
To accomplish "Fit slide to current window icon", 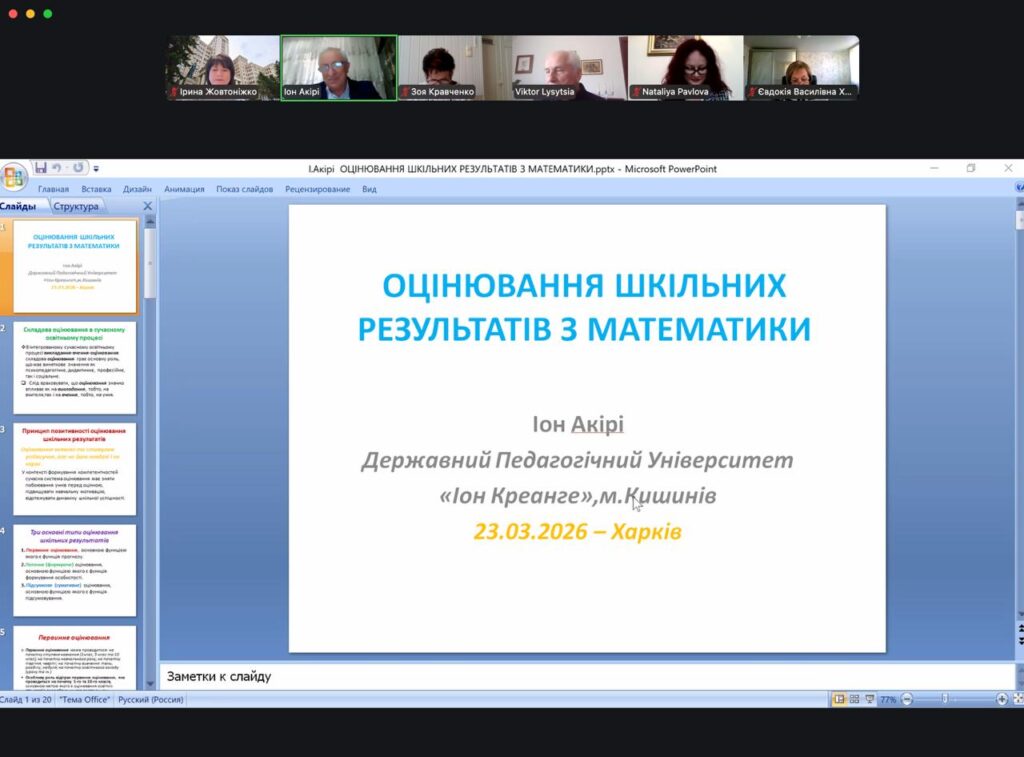I will click(x=1017, y=700).
